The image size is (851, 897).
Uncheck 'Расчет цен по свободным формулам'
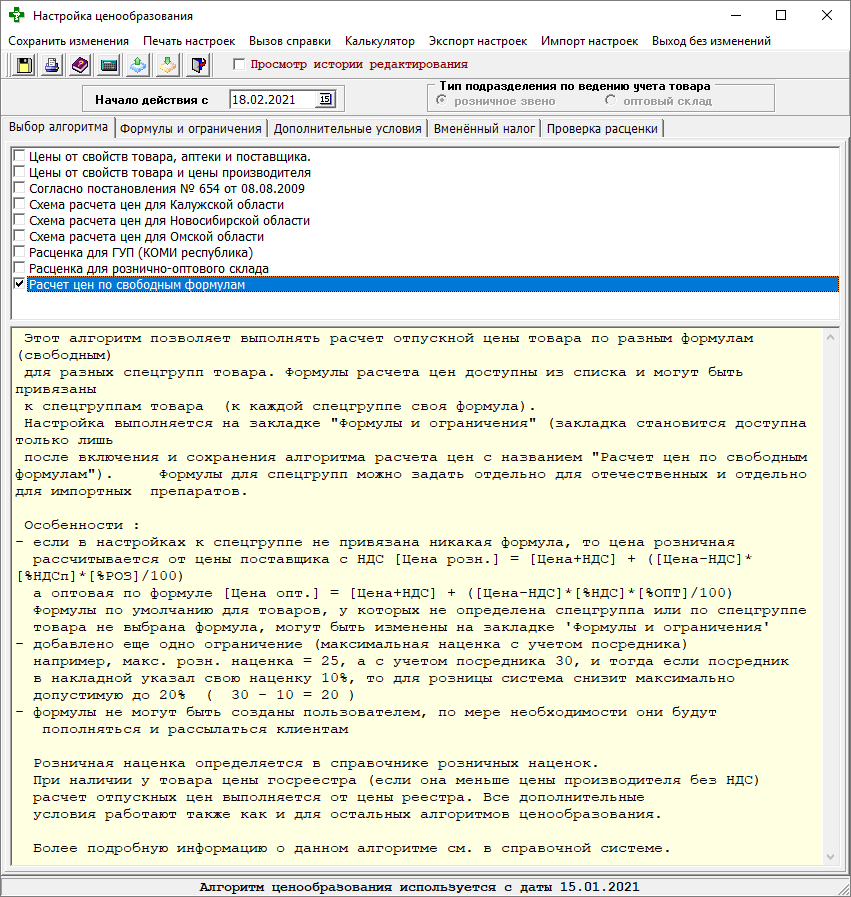coord(20,285)
